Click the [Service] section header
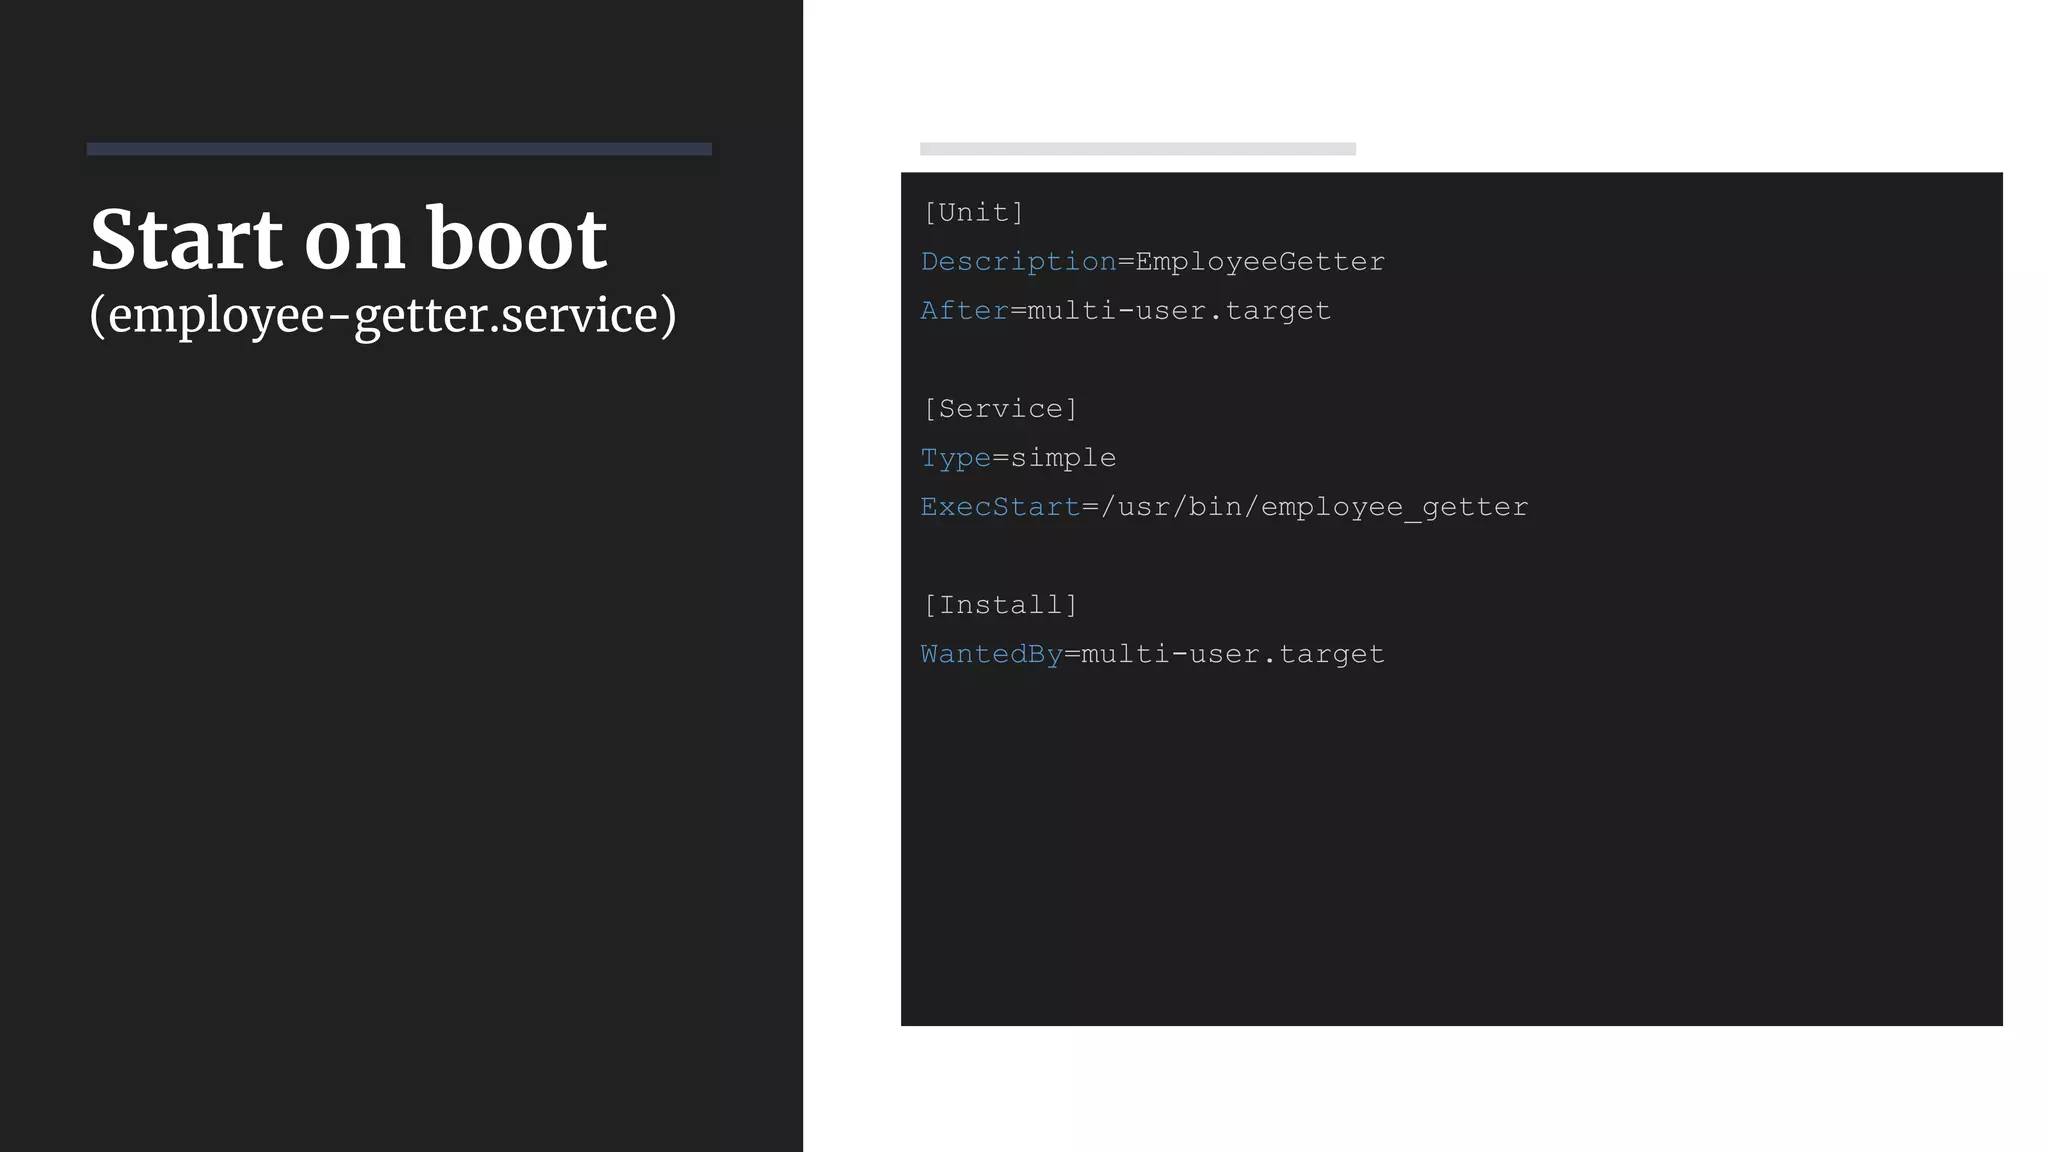The image size is (2048, 1152). click(x=1000, y=409)
